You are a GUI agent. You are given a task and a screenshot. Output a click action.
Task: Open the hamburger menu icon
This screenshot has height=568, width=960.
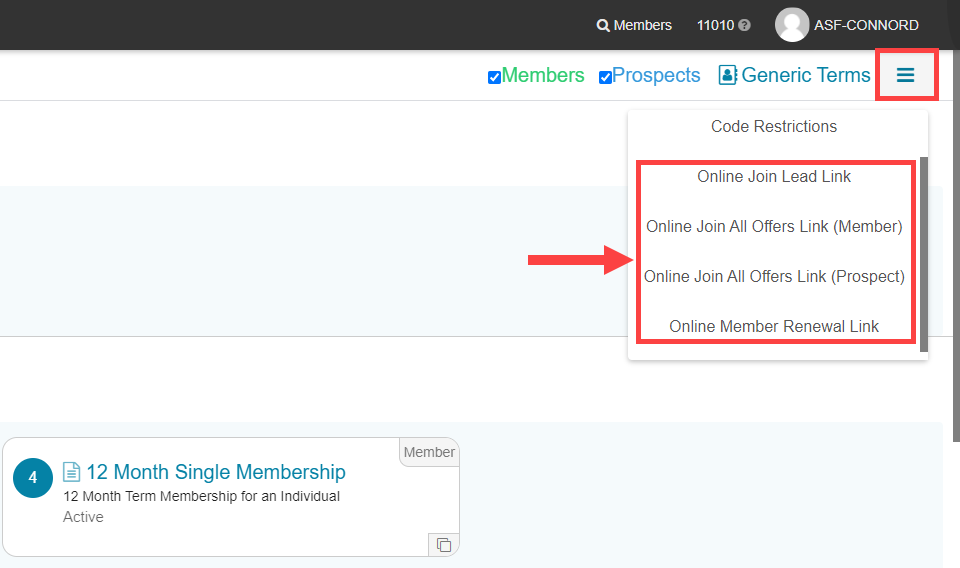point(906,75)
